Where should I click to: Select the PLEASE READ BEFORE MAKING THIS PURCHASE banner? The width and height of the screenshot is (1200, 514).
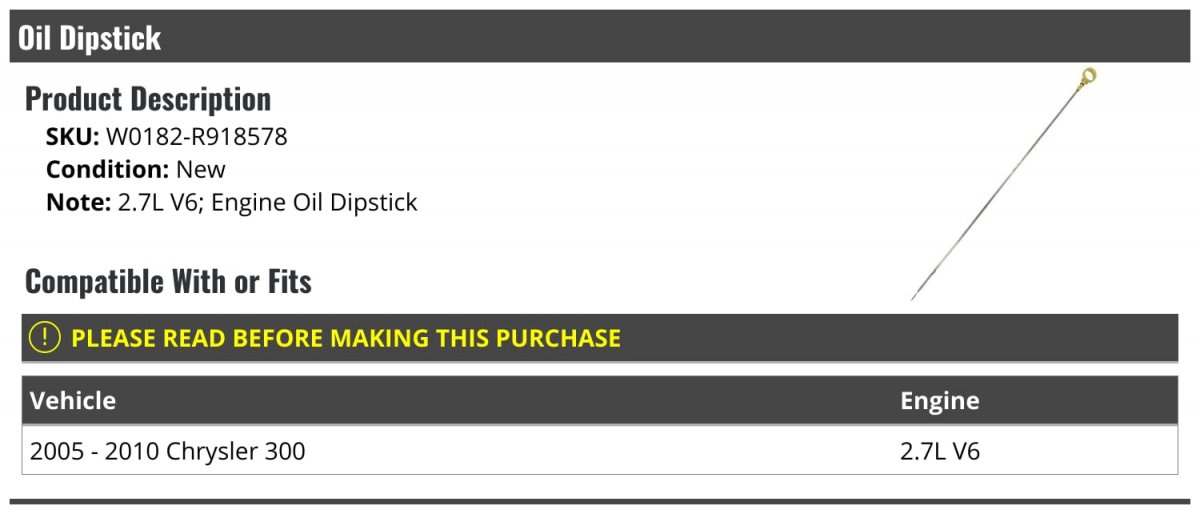(x=600, y=338)
